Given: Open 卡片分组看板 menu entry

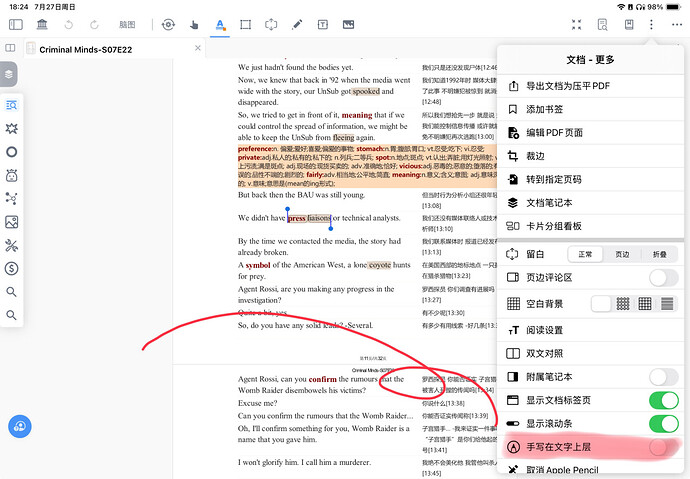Looking at the screenshot, I should pyautogui.click(x=590, y=226).
